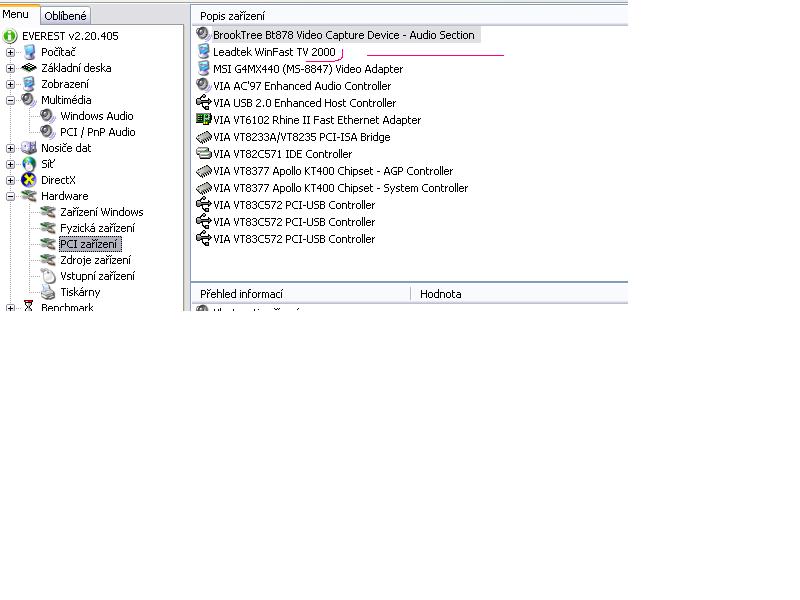
Task: Select PCI / PnP Audio item
Action: (x=97, y=132)
